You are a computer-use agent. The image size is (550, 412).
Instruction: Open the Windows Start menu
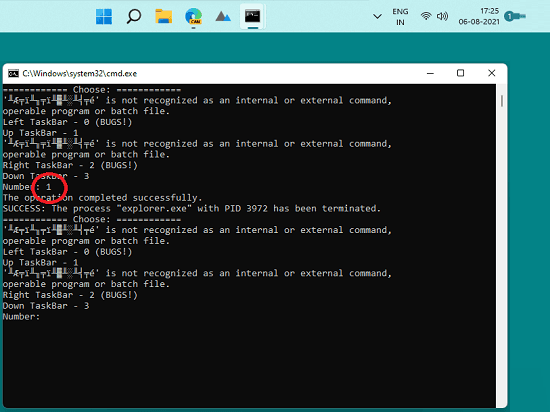point(104,16)
